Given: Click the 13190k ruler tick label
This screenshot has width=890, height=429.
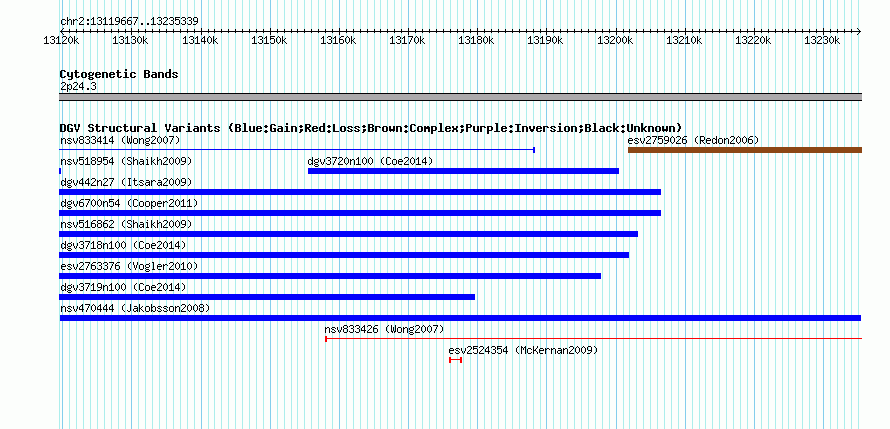Looking at the screenshot, I should [545, 40].
